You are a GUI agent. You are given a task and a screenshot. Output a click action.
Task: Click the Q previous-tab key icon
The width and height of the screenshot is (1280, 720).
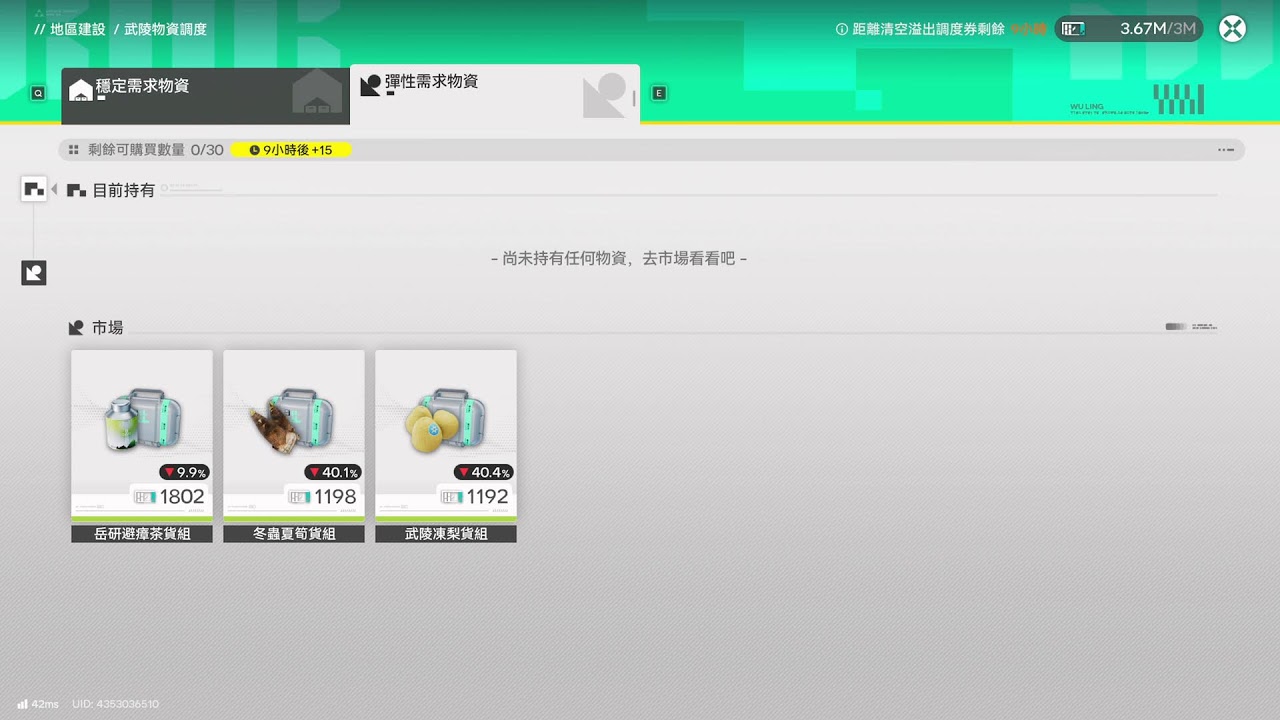[38, 93]
